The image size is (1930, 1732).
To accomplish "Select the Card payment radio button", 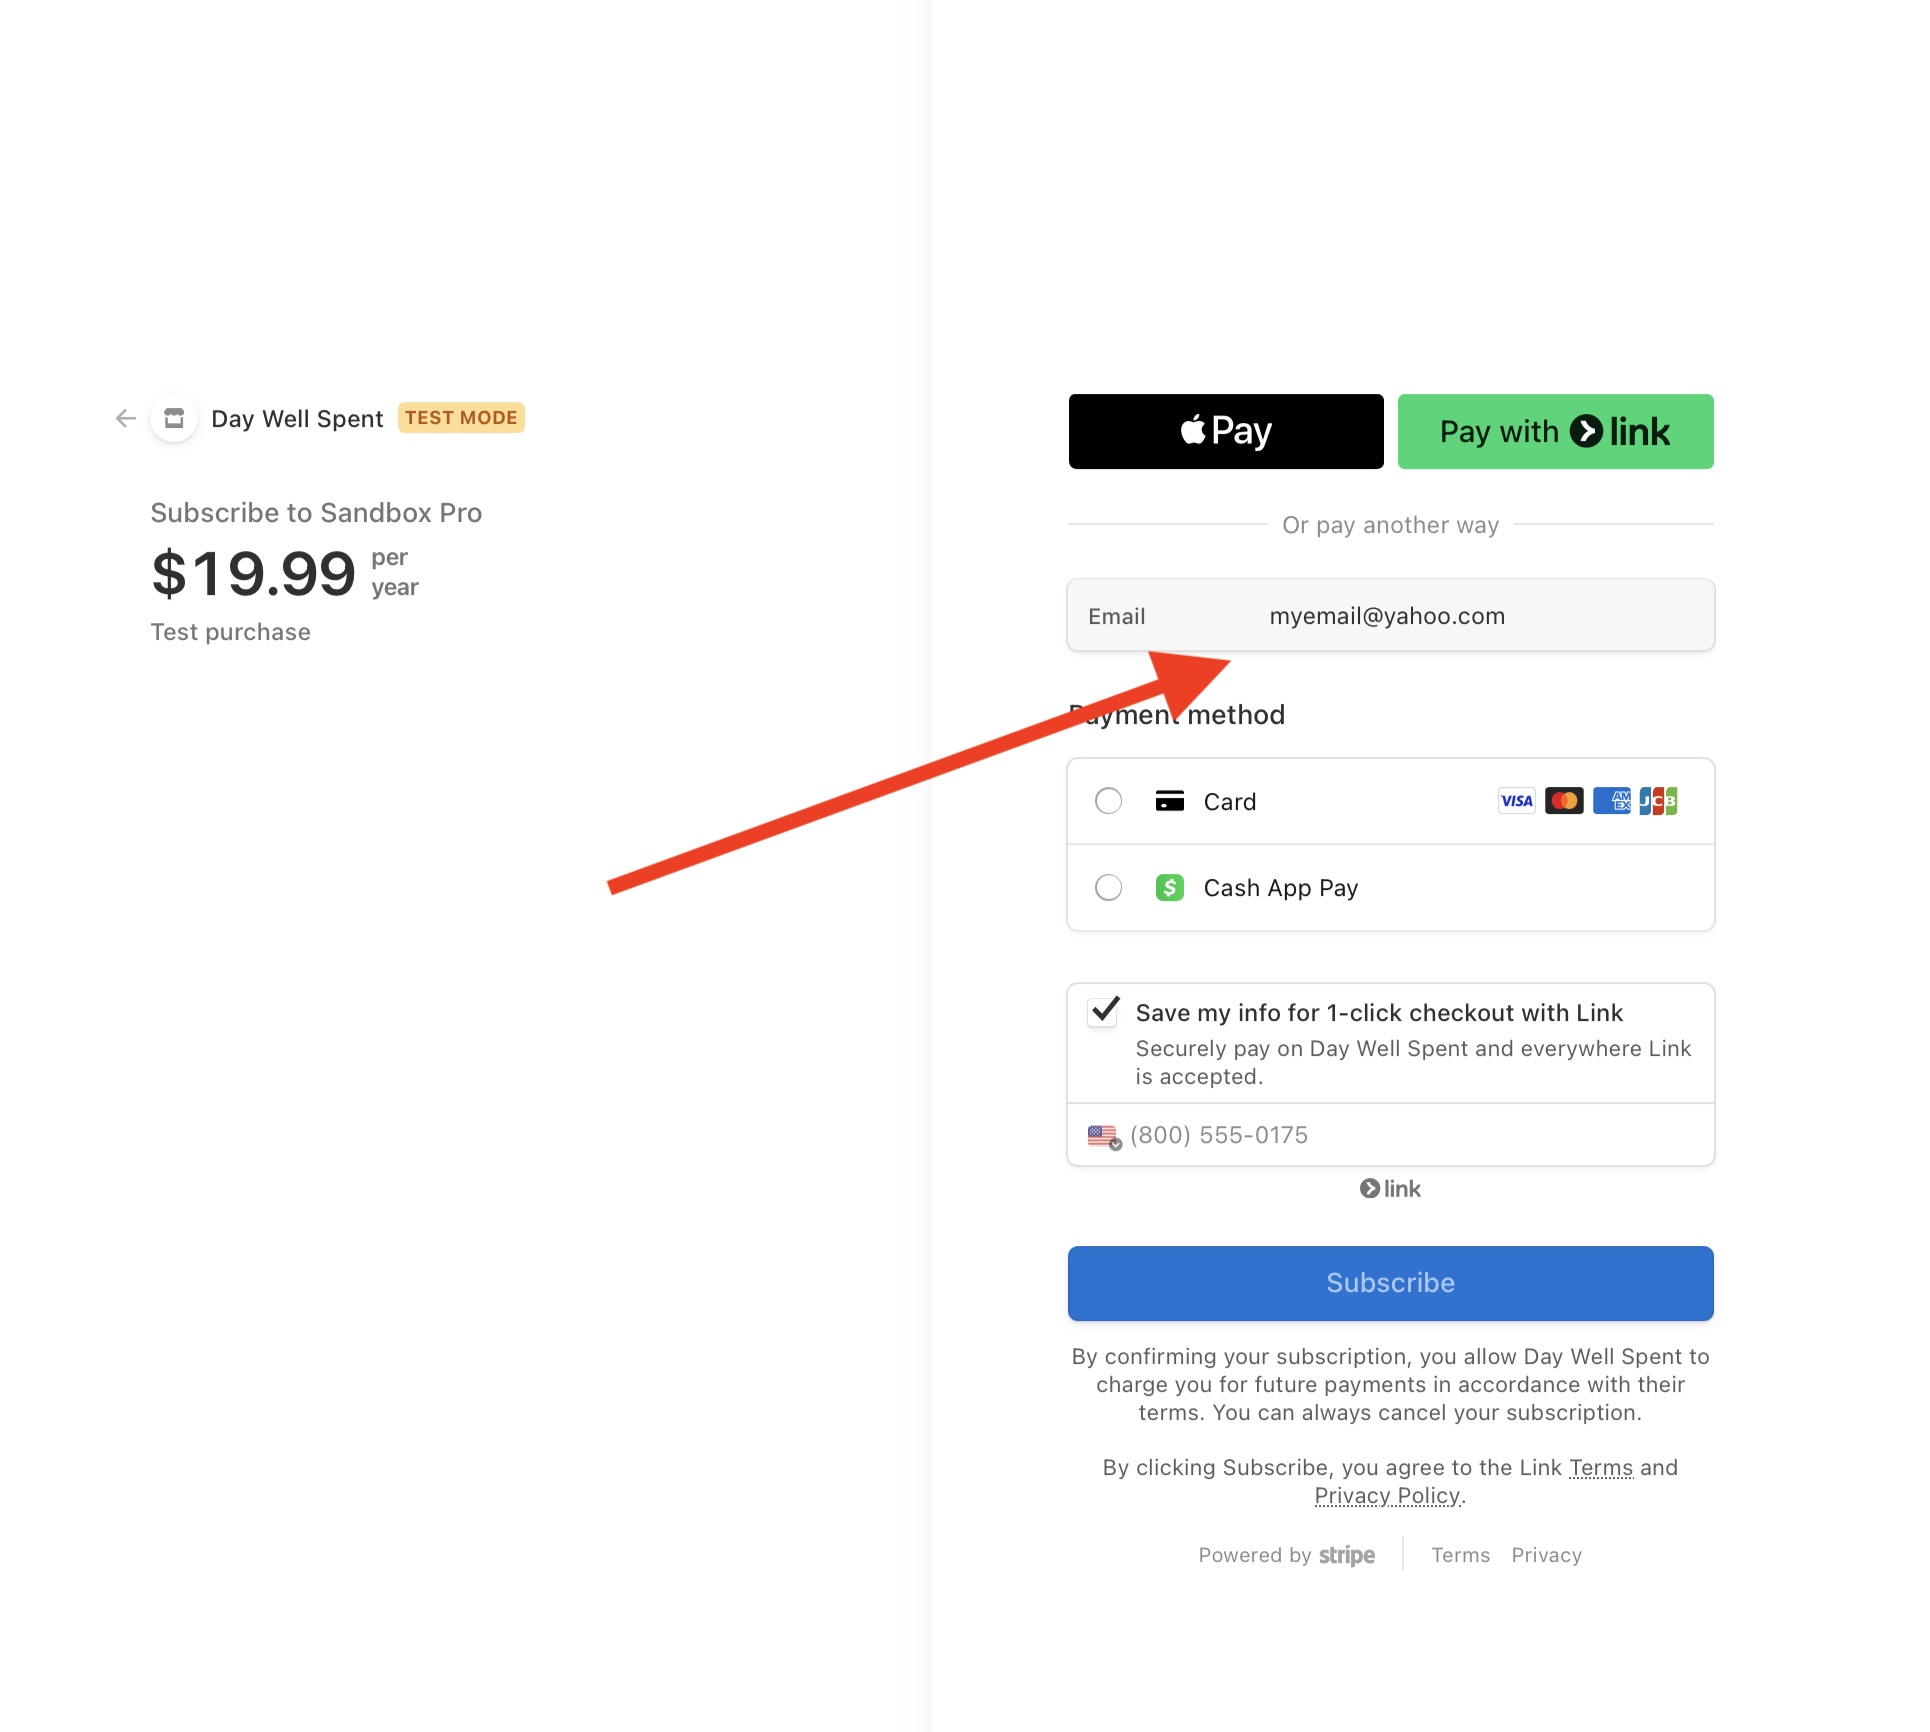I will click(x=1108, y=801).
